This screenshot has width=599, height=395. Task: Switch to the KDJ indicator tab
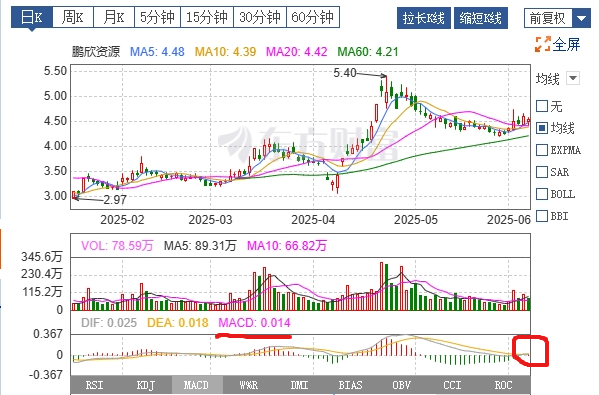(x=146, y=385)
